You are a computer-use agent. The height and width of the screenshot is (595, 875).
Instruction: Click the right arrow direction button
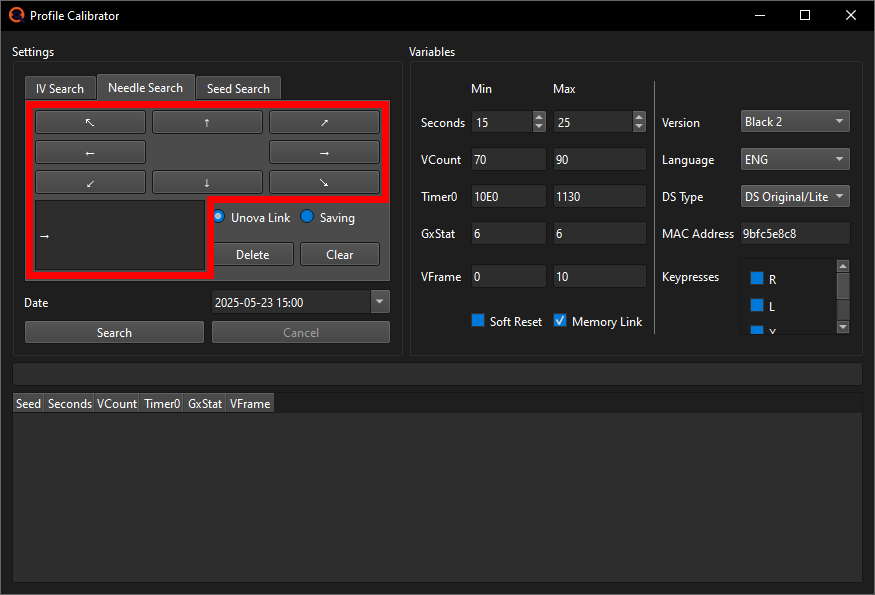click(323, 152)
